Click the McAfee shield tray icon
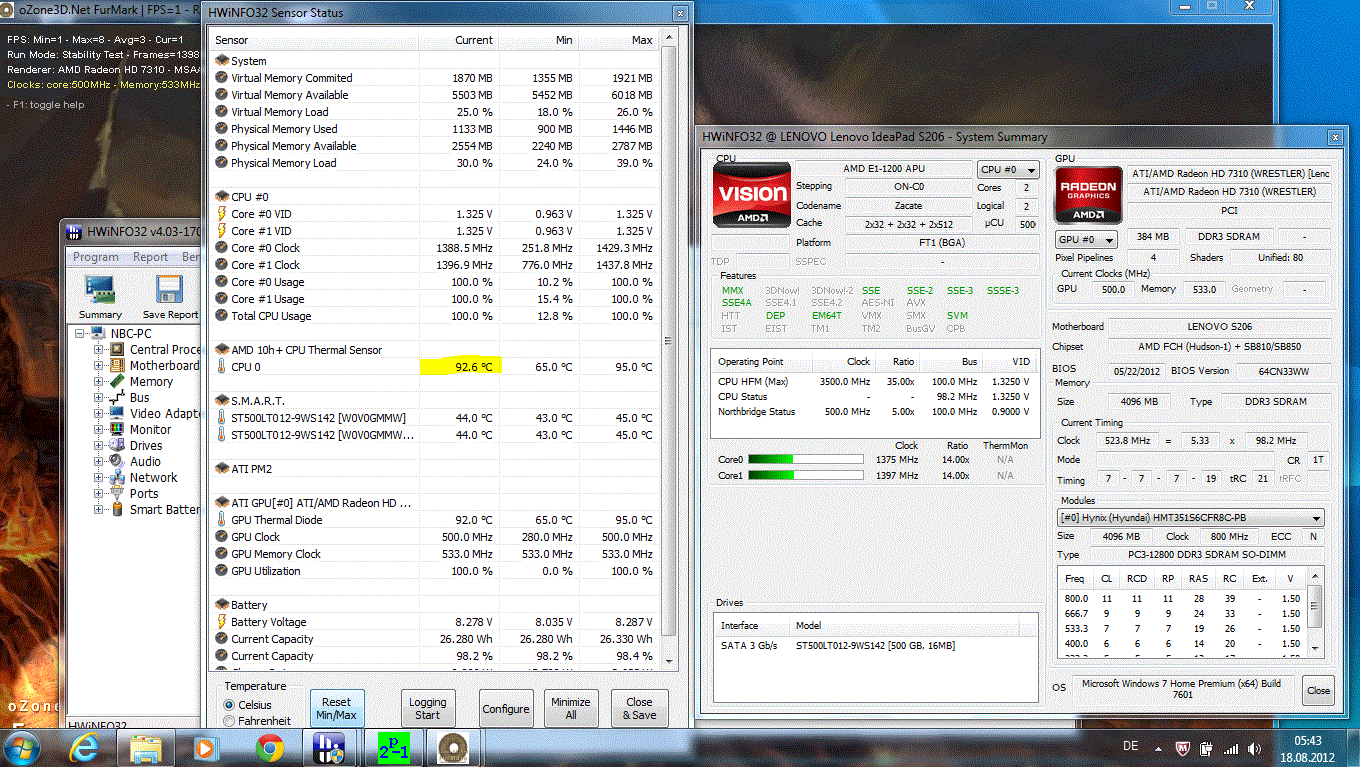Viewport: 1360px width, 767px height. click(x=1183, y=748)
